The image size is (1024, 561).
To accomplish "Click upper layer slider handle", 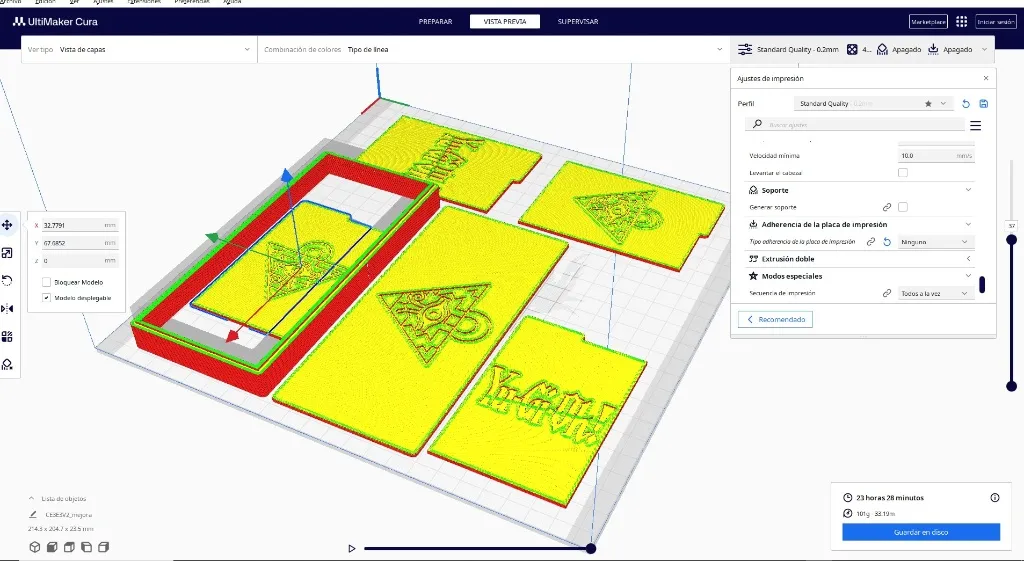I will click(1012, 240).
